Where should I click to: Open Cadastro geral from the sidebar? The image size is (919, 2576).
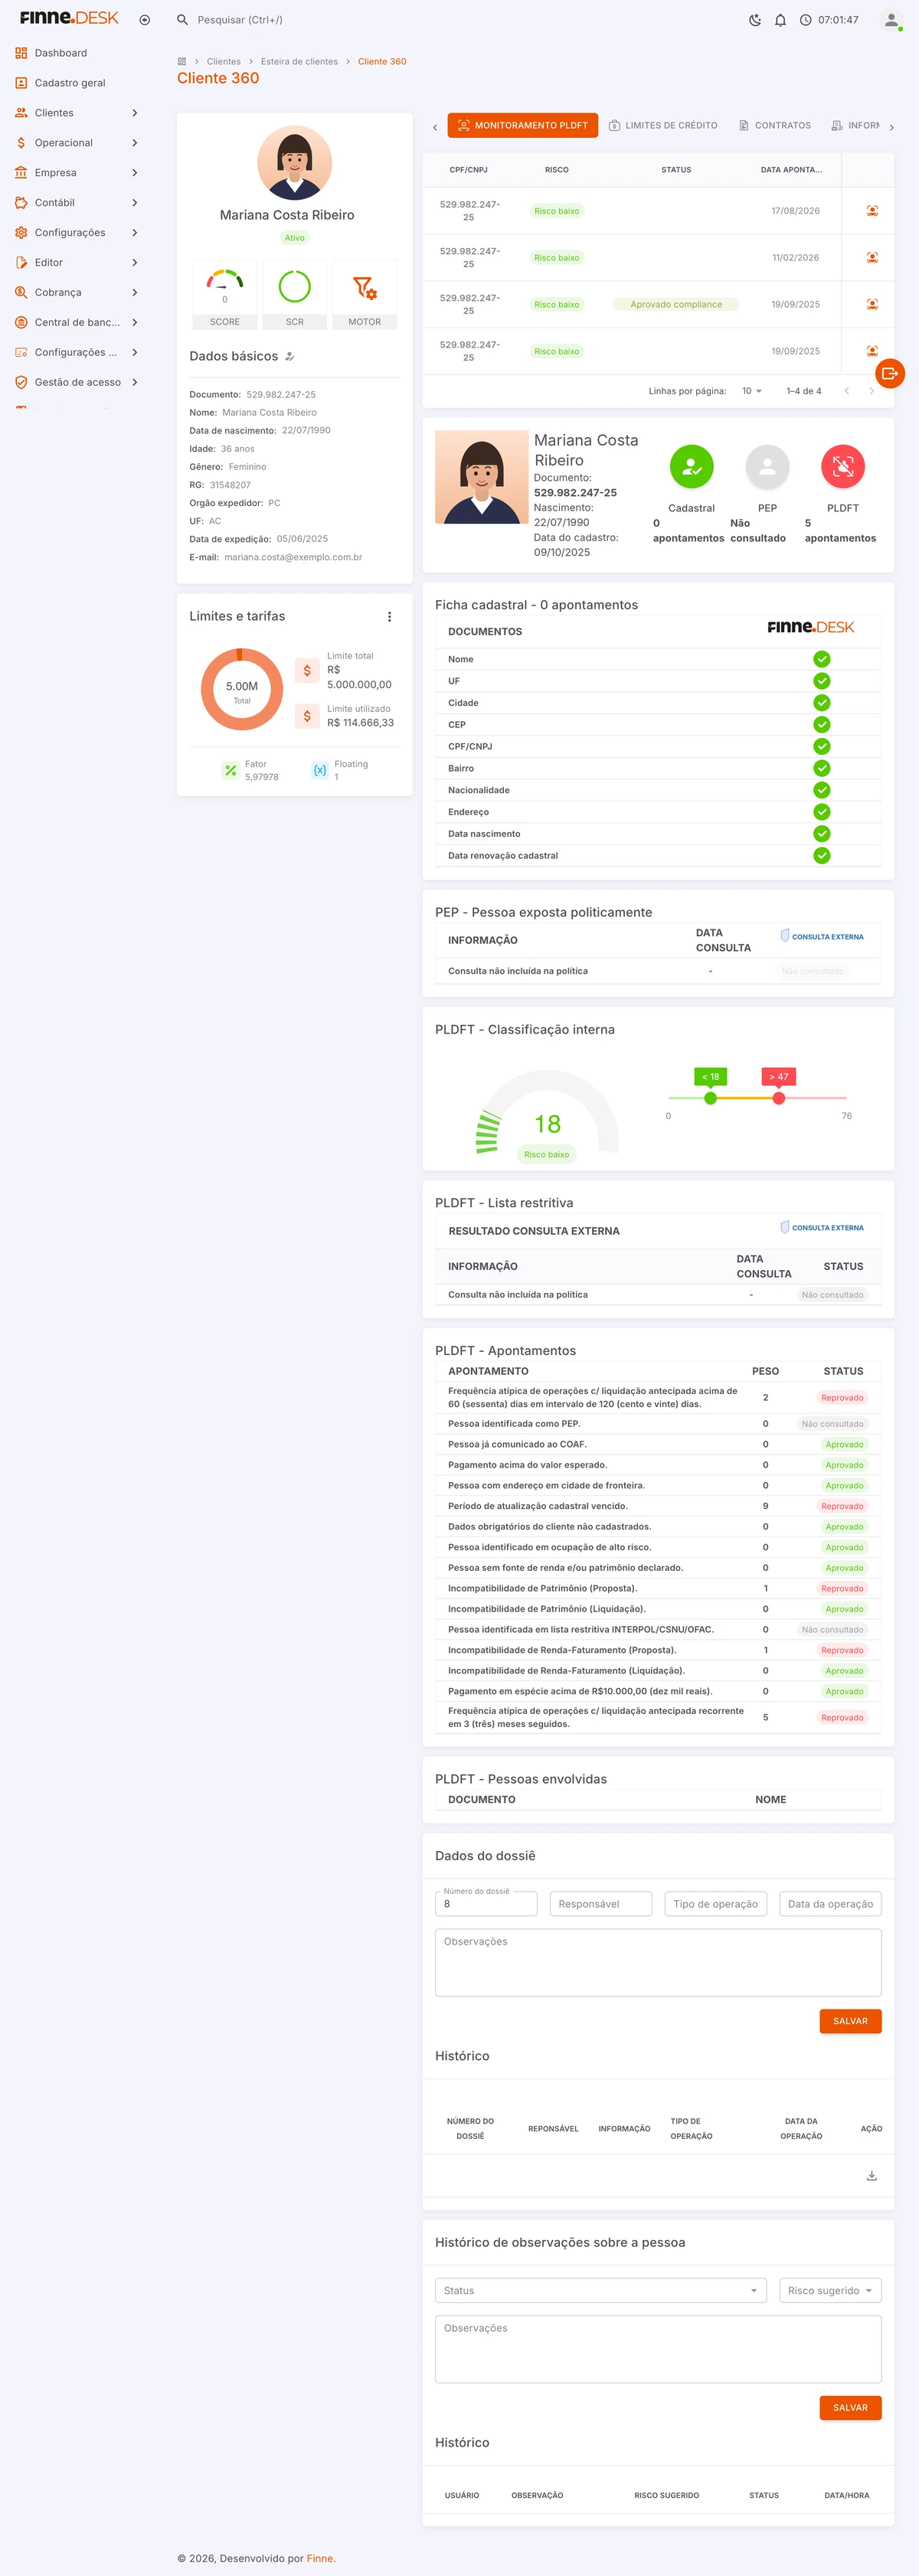coord(77,83)
